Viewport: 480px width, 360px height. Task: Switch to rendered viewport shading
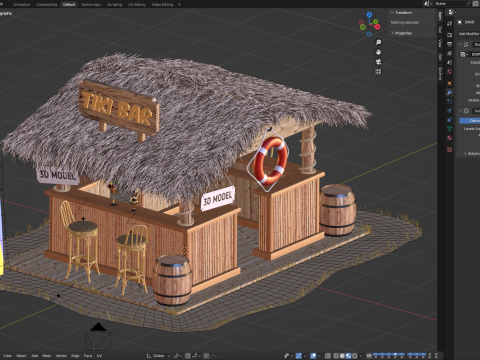point(355,356)
